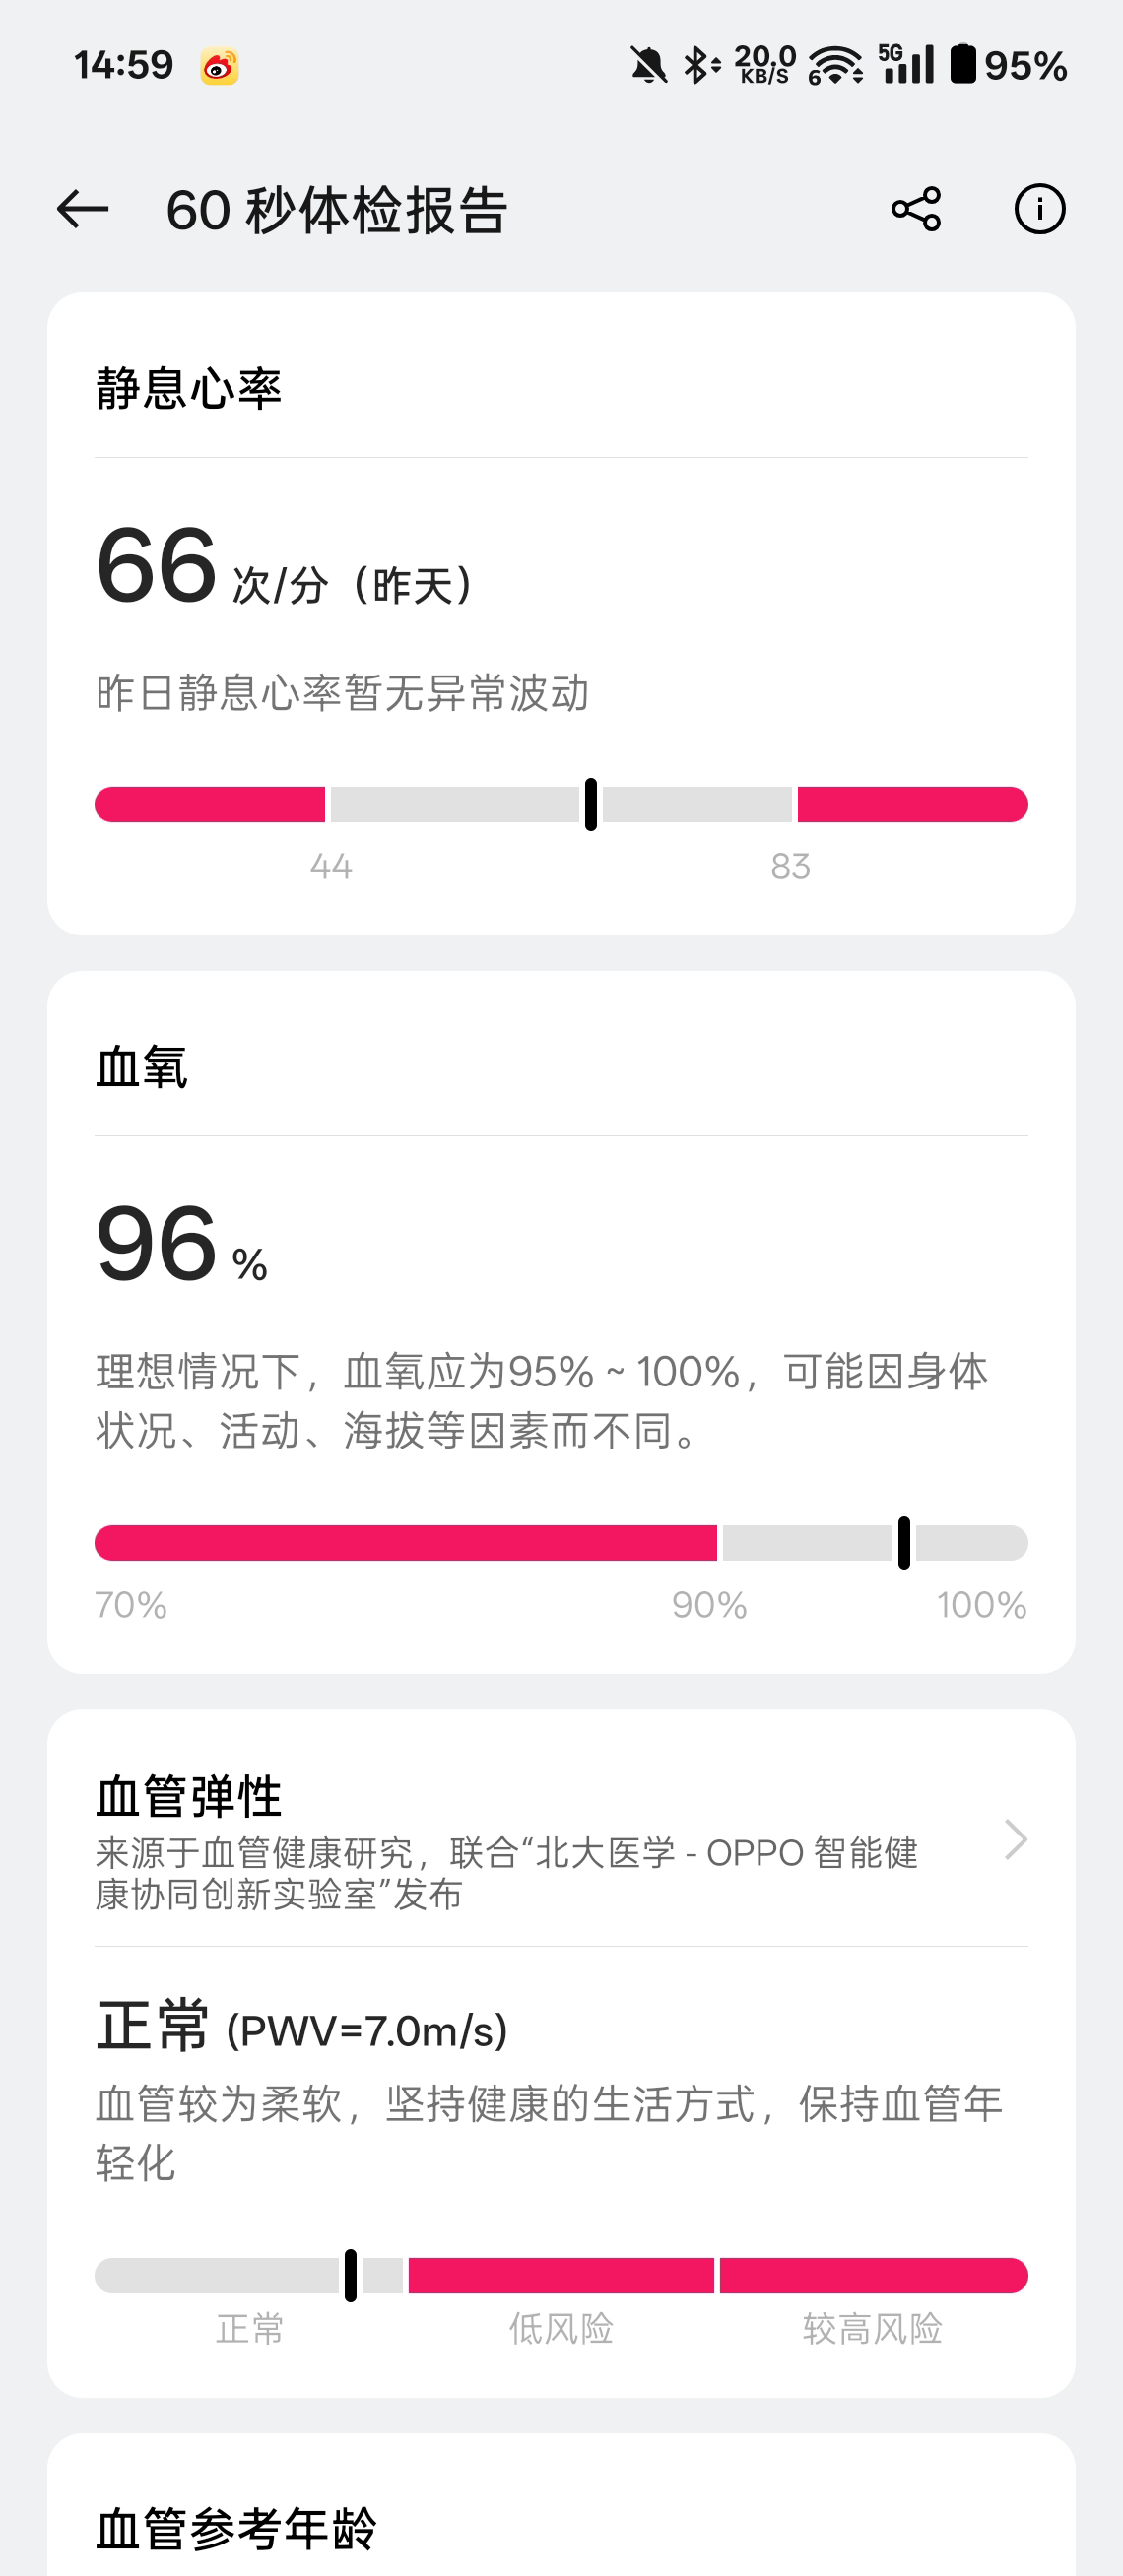Open the share icon
Image resolution: width=1123 pixels, height=2576 pixels.
tap(915, 209)
